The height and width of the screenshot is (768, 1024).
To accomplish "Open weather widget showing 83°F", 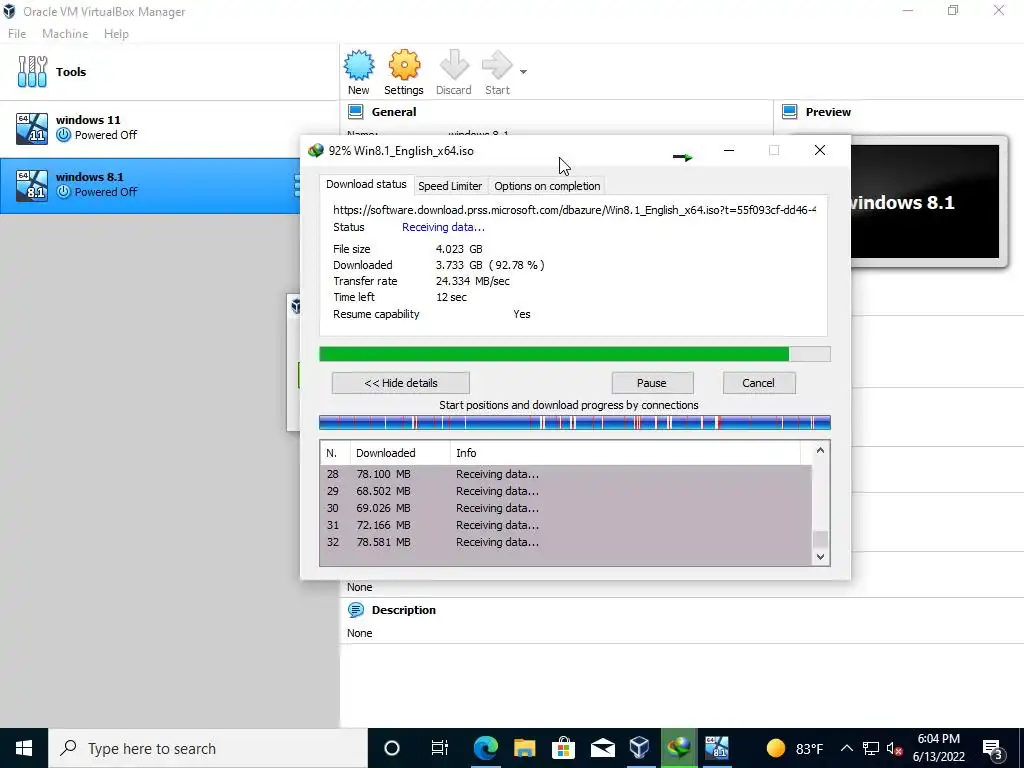I will click(795, 748).
